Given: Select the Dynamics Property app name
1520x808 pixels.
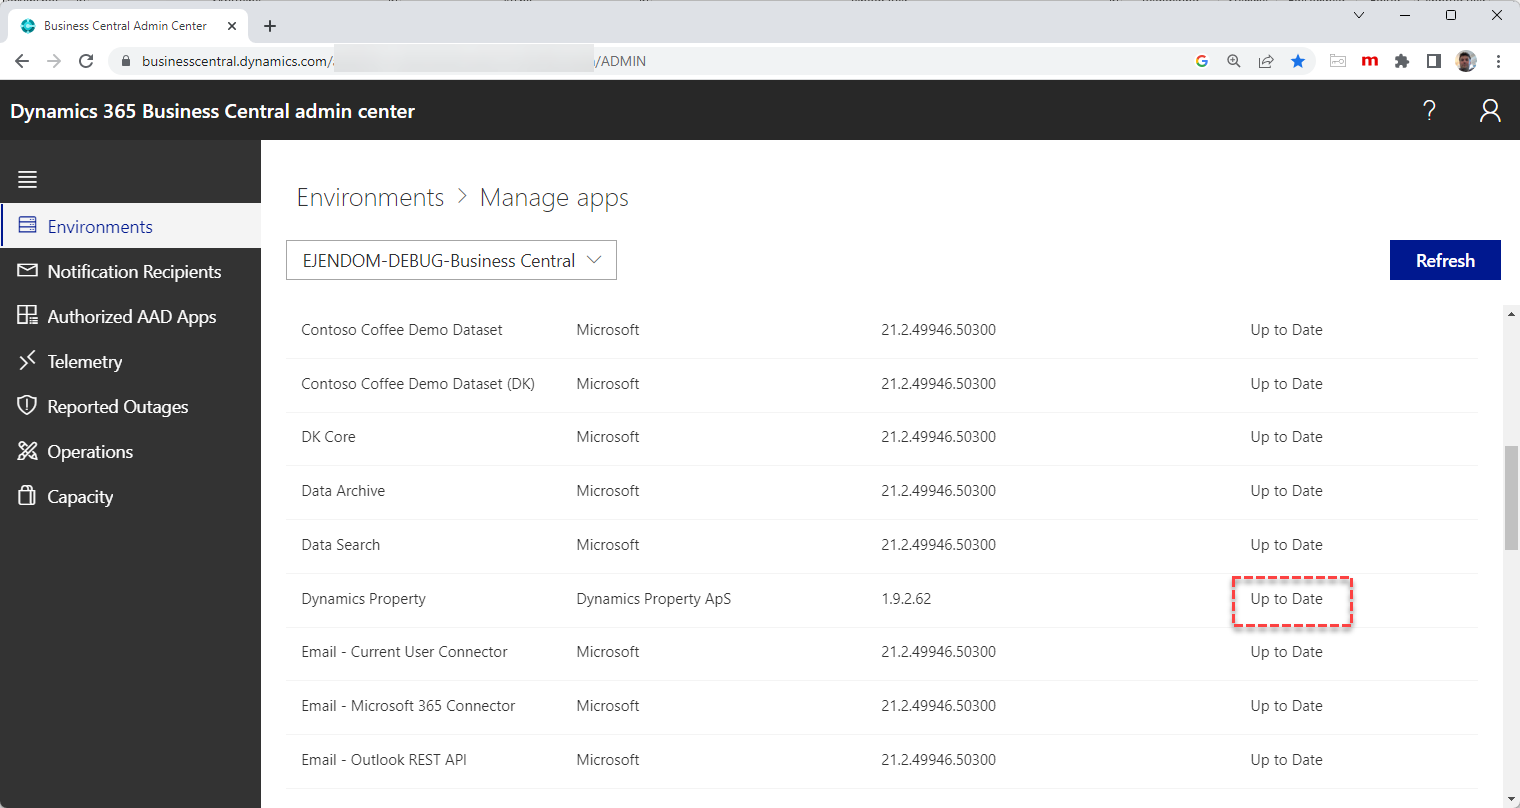Looking at the screenshot, I should [364, 599].
